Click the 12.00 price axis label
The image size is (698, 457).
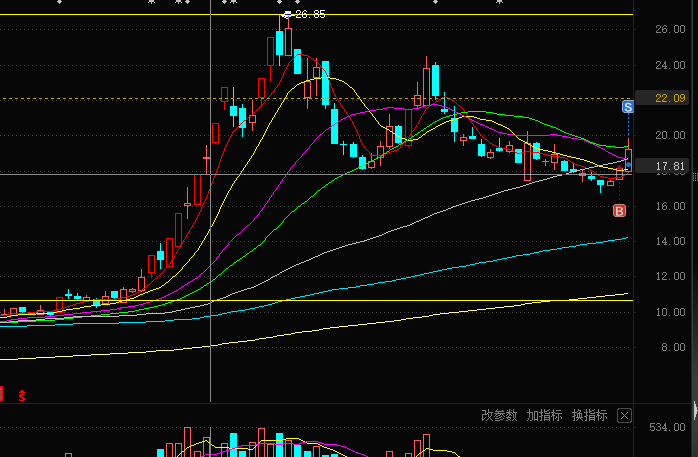(670, 276)
